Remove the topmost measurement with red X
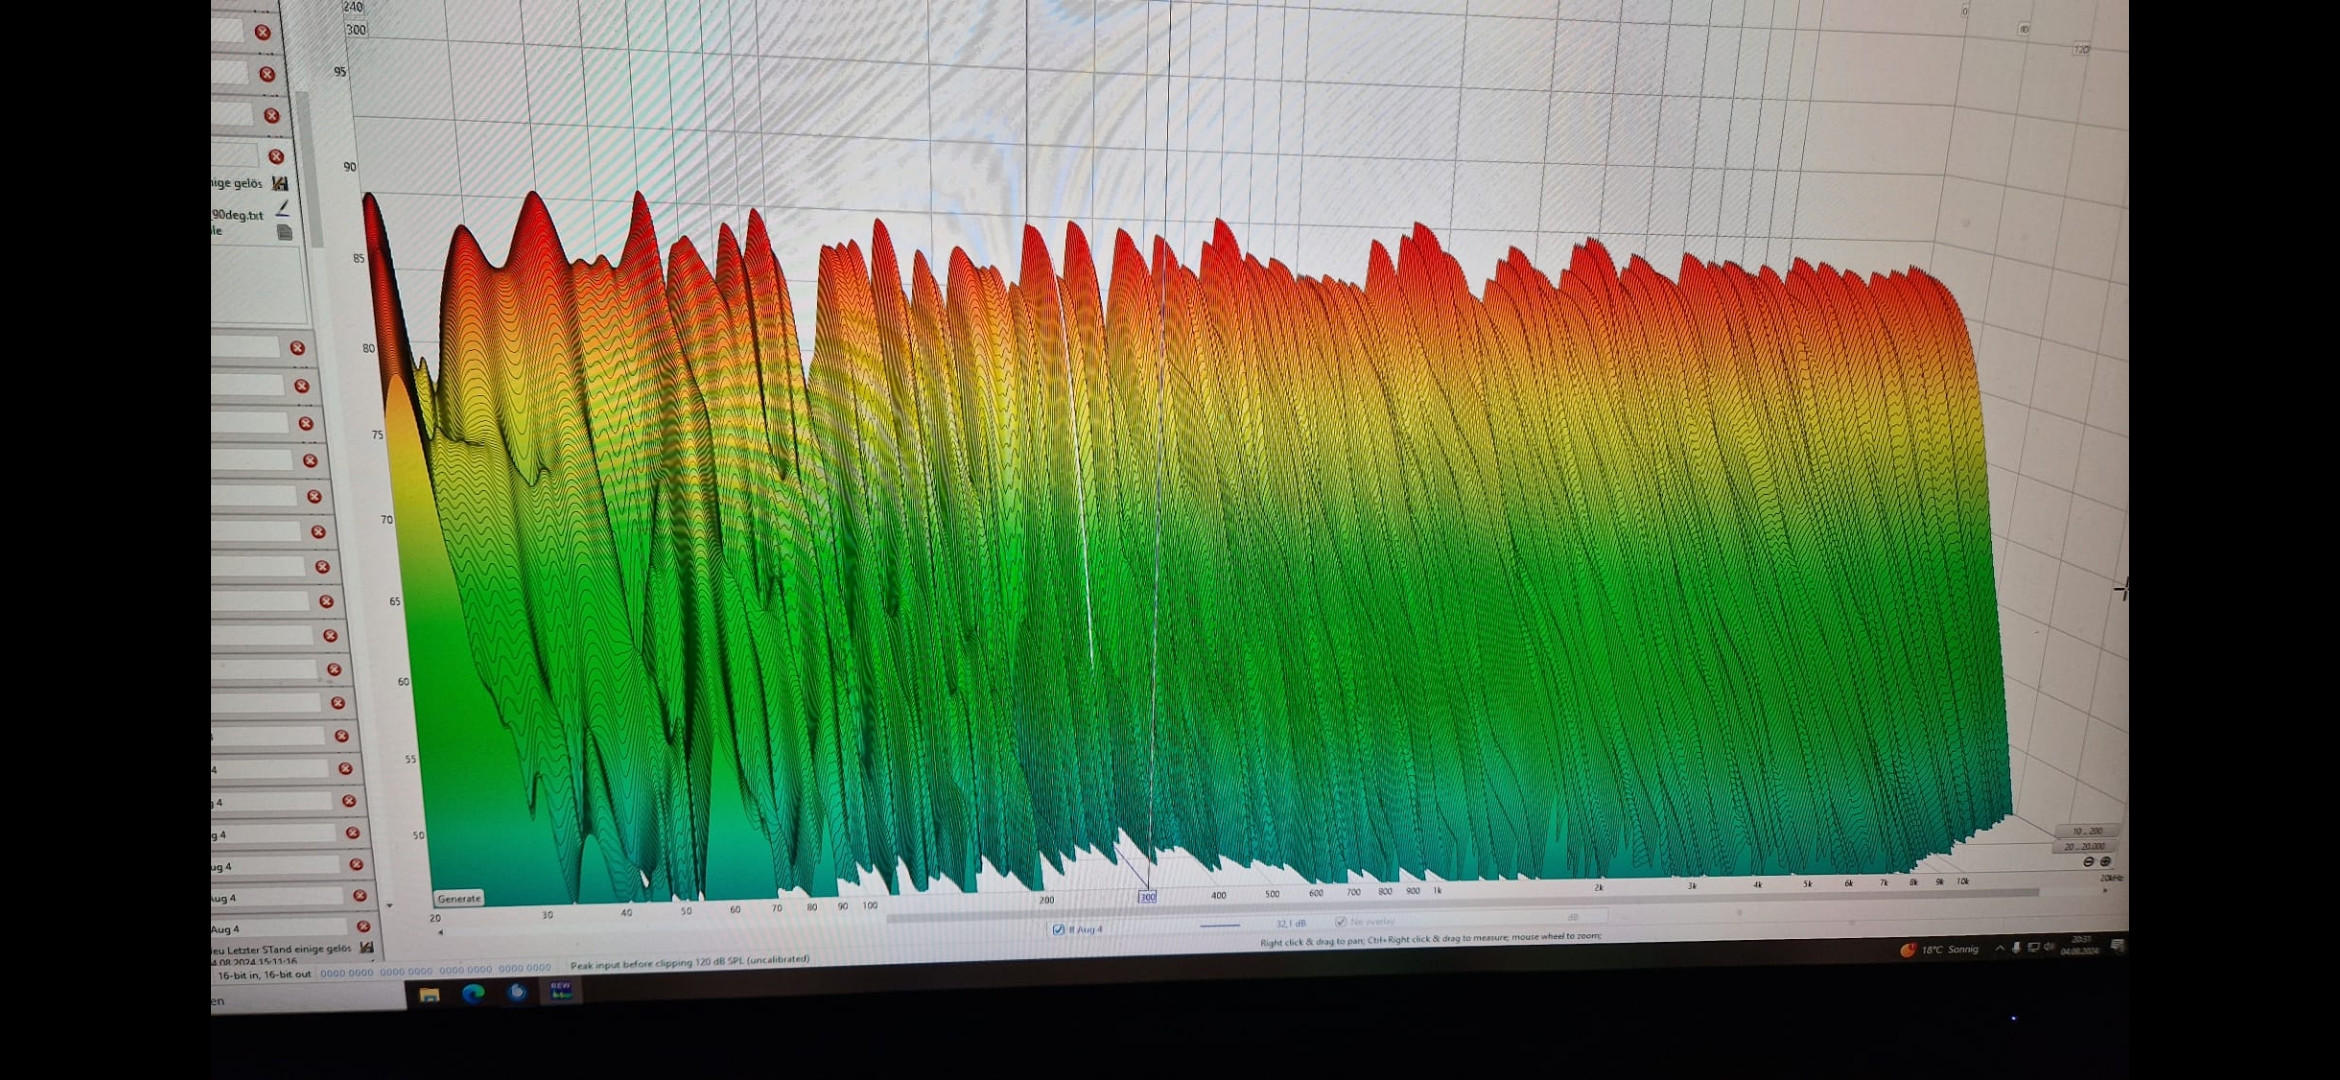This screenshot has height=1080, width=2340. click(x=263, y=32)
